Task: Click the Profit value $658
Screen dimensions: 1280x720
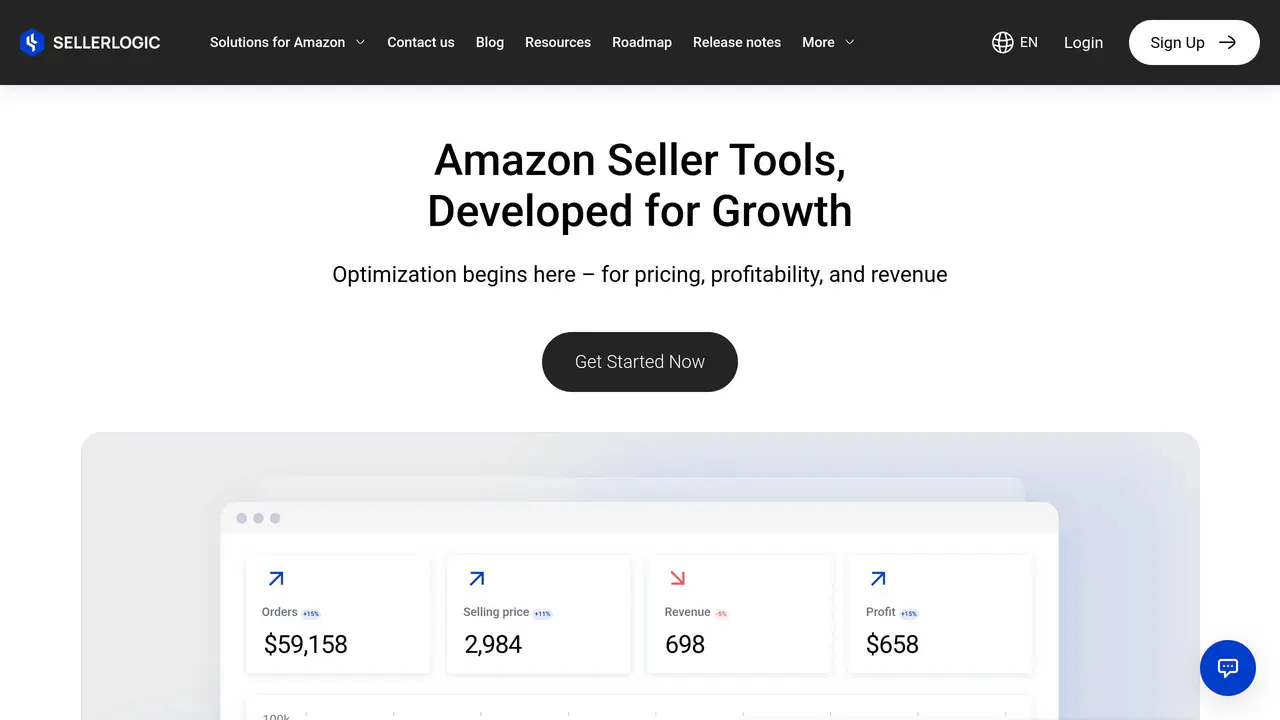Action: (892, 645)
